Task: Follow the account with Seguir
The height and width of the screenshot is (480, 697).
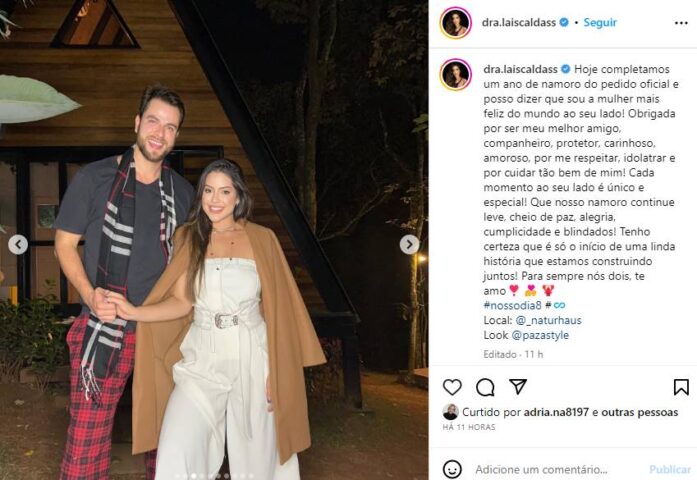Action: (x=600, y=23)
